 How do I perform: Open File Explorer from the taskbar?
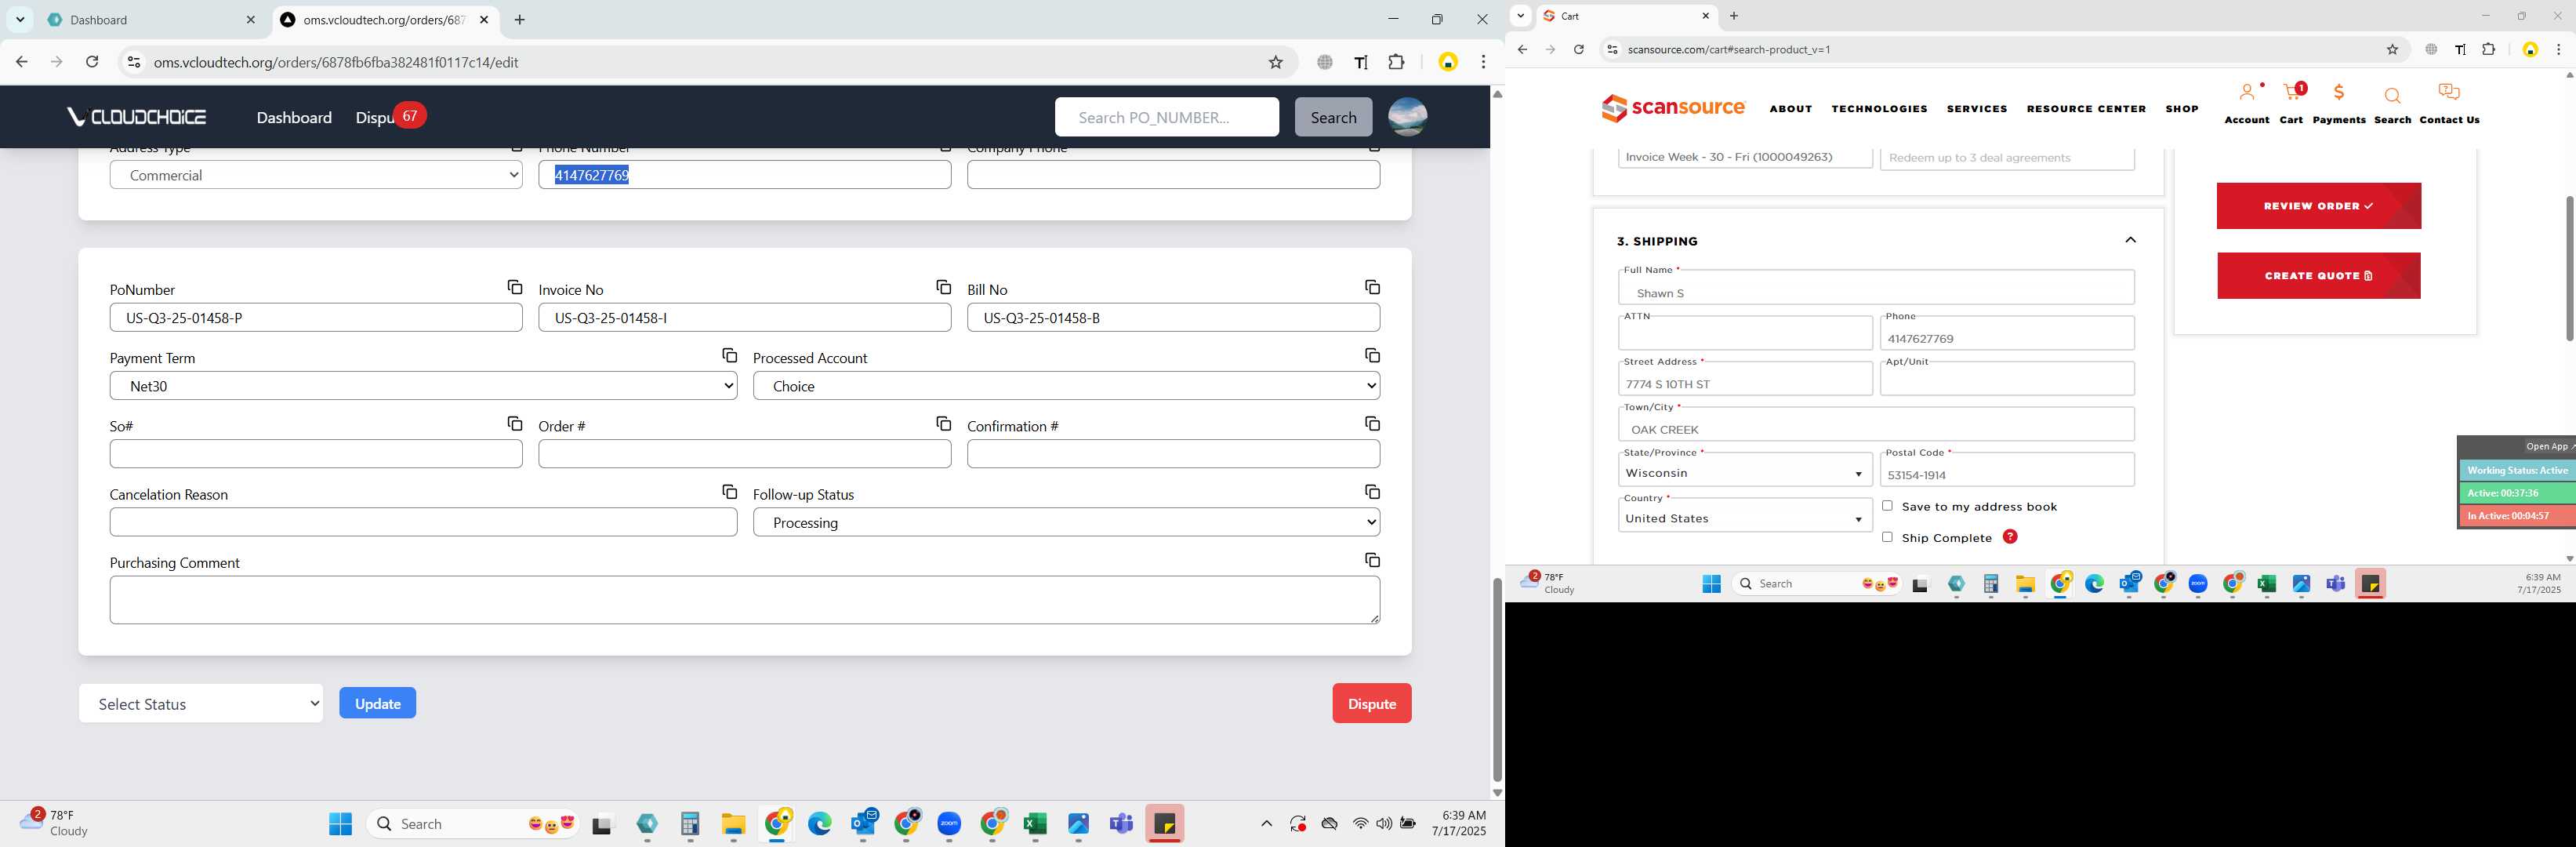tap(733, 824)
